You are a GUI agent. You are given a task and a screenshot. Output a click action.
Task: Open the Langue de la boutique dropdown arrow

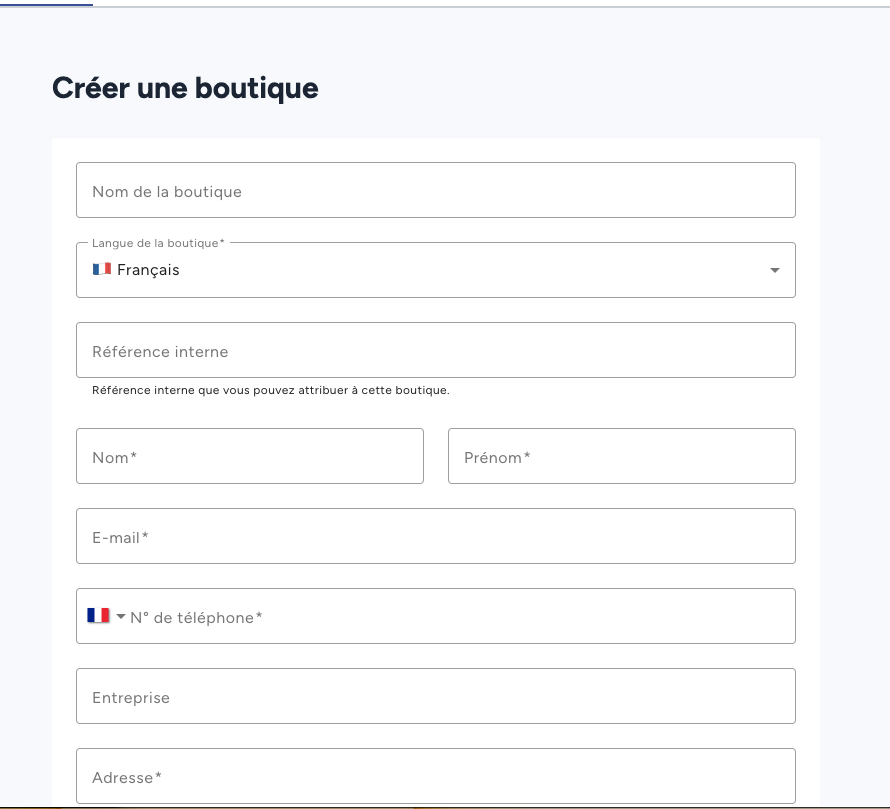click(774, 270)
